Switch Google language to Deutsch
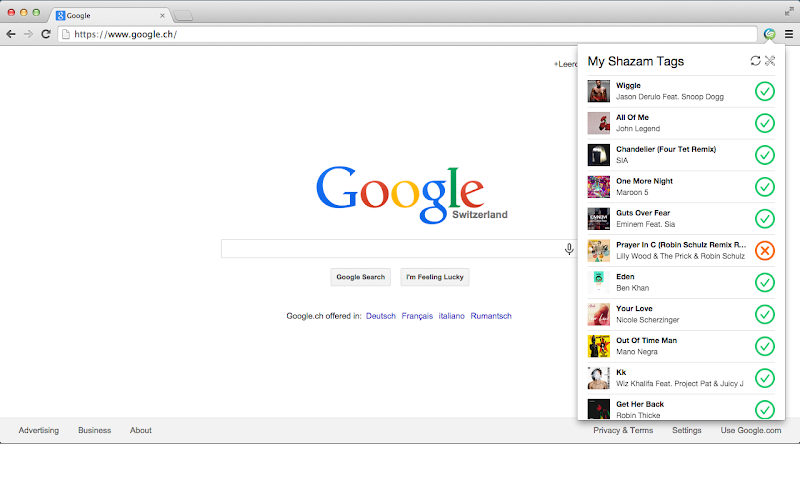This screenshot has height=500, width=800. (381, 316)
